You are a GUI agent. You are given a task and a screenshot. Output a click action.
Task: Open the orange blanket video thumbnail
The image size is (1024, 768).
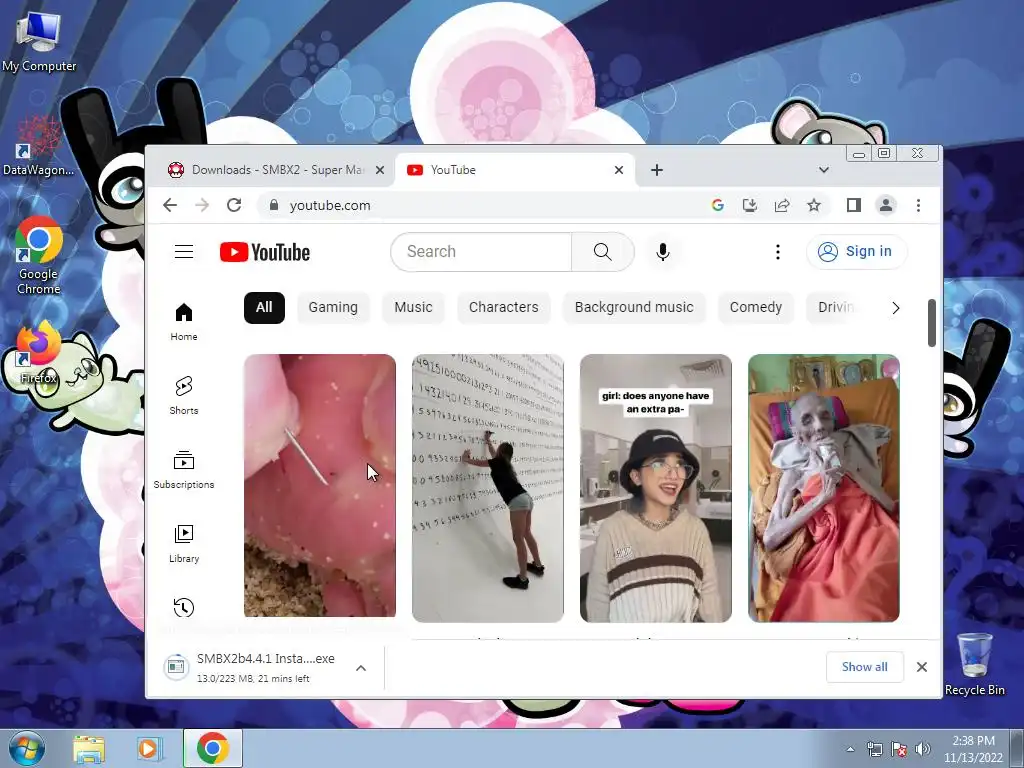pyautogui.click(x=824, y=488)
